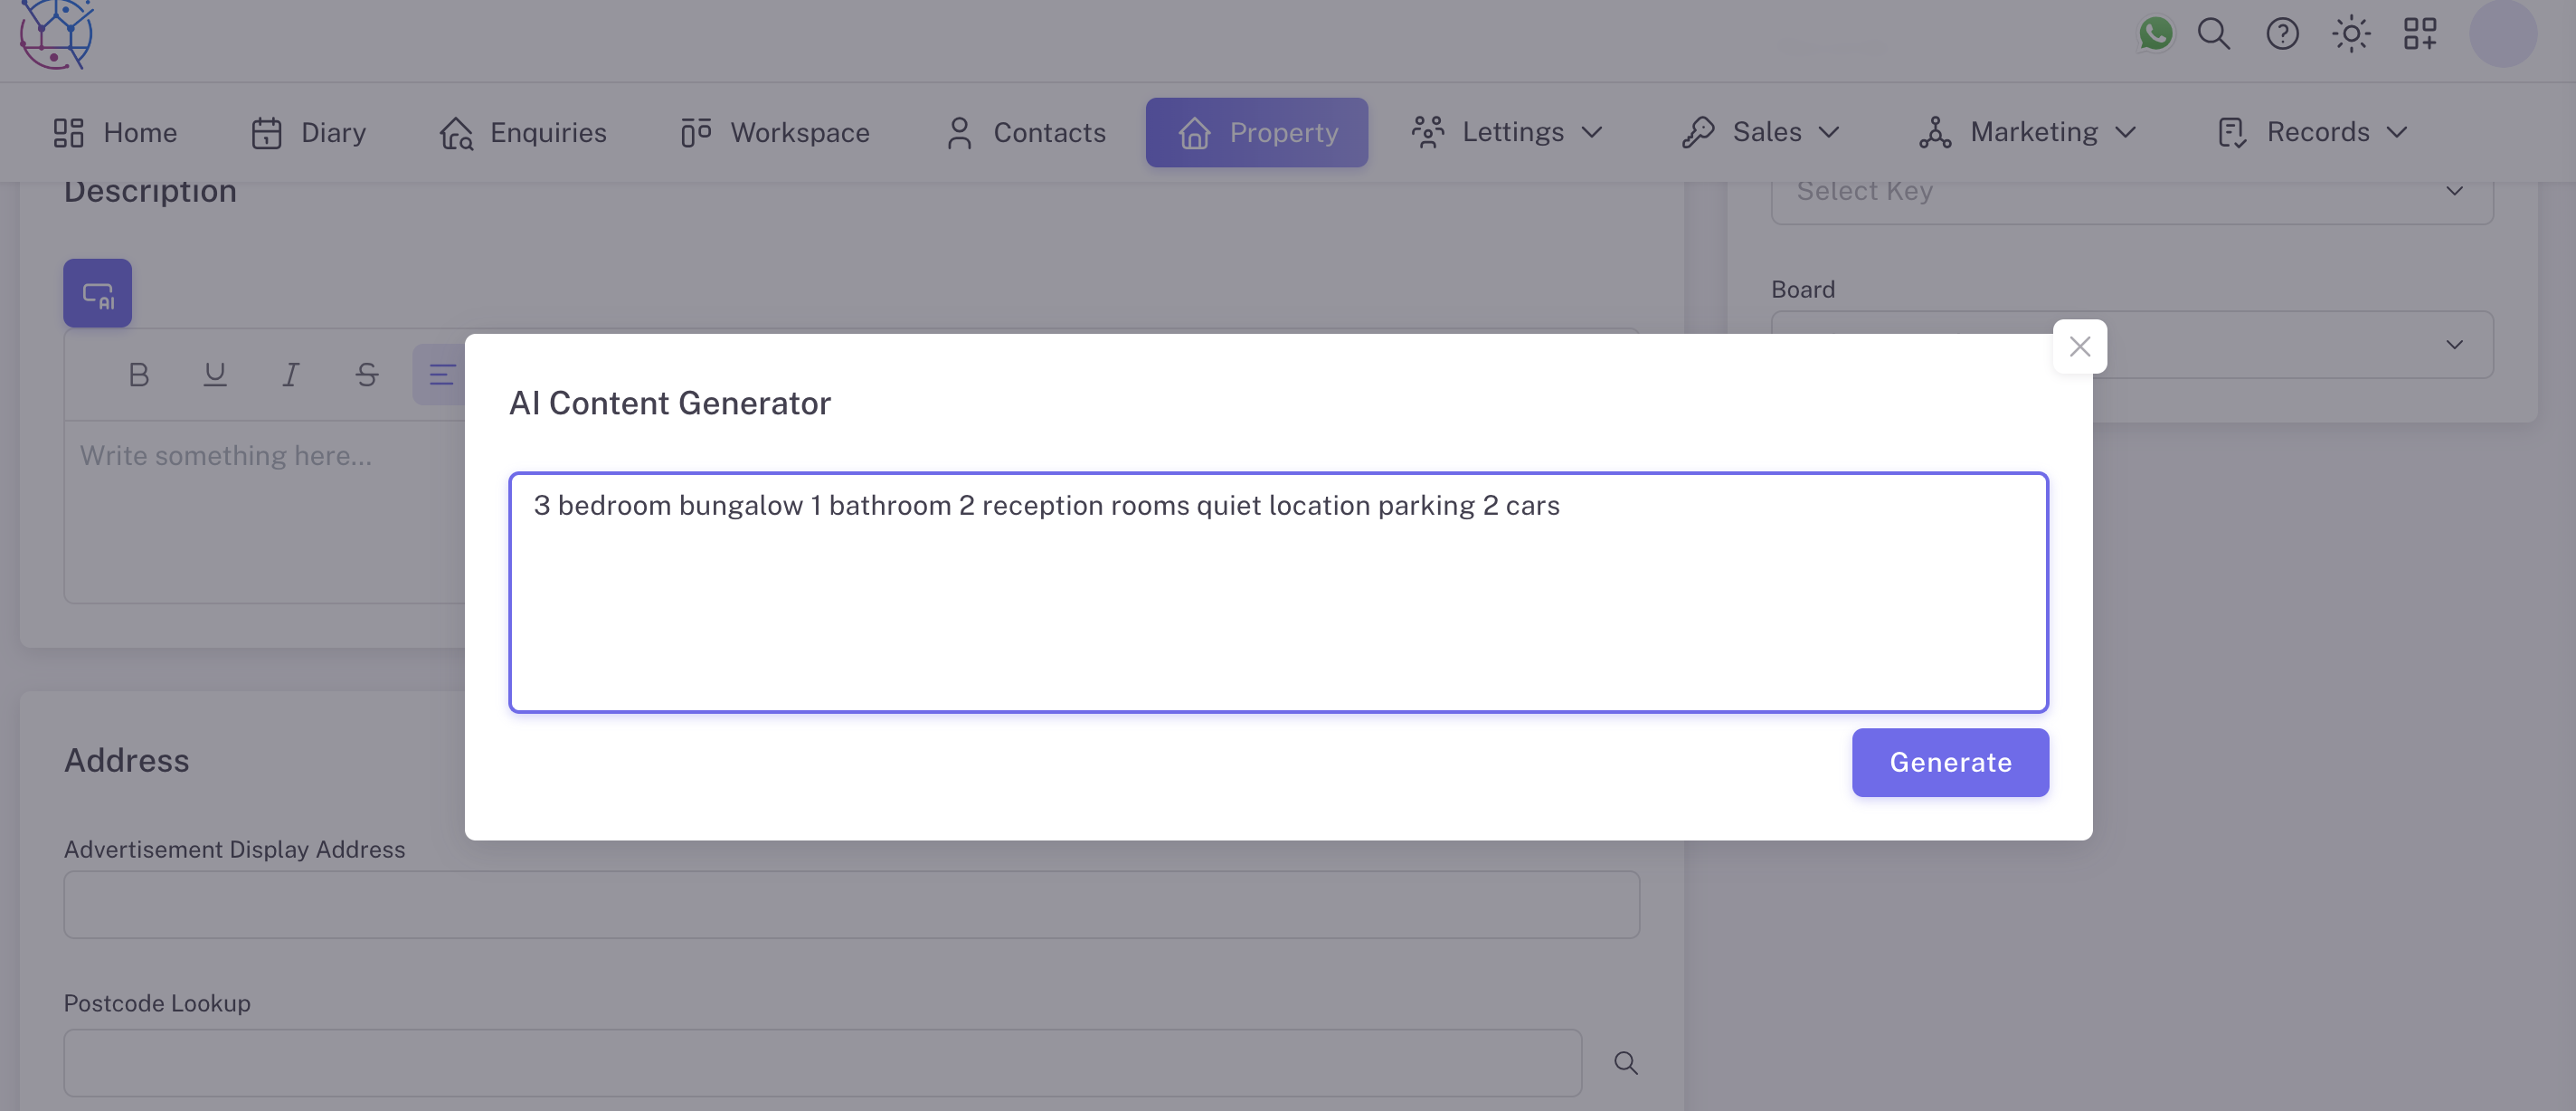Apply italic formatting in description editor
This screenshot has height=1111, width=2576.
(x=290, y=375)
